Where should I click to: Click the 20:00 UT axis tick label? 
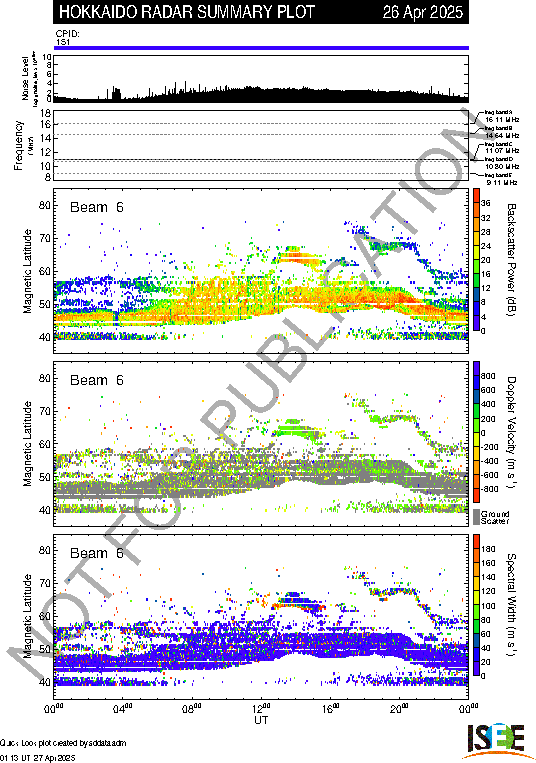click(399, 708)
